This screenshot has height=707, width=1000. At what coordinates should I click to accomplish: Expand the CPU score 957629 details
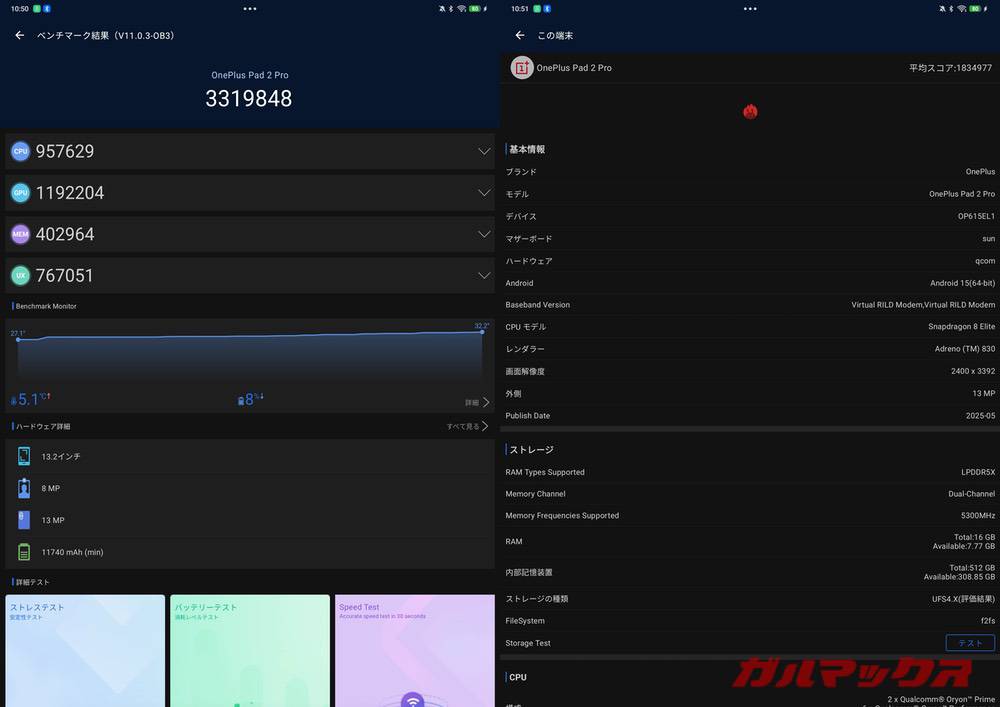click(485, 151)
